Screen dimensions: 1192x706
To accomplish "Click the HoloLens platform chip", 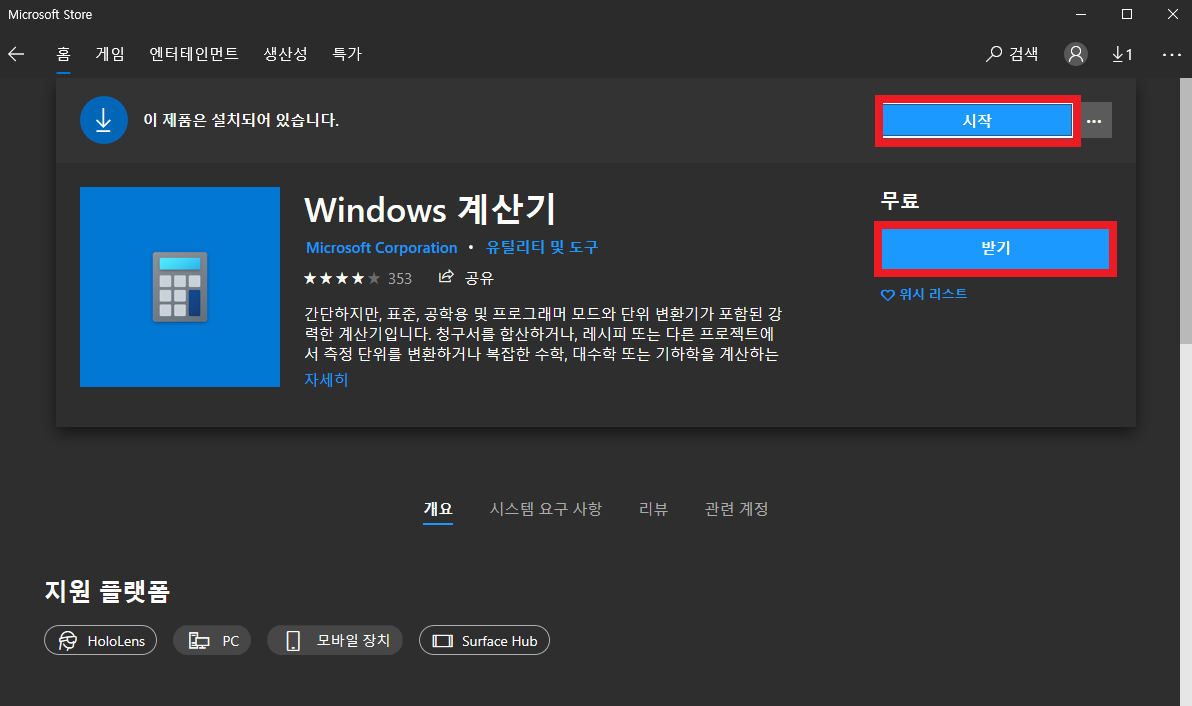I will coord(100,641).
